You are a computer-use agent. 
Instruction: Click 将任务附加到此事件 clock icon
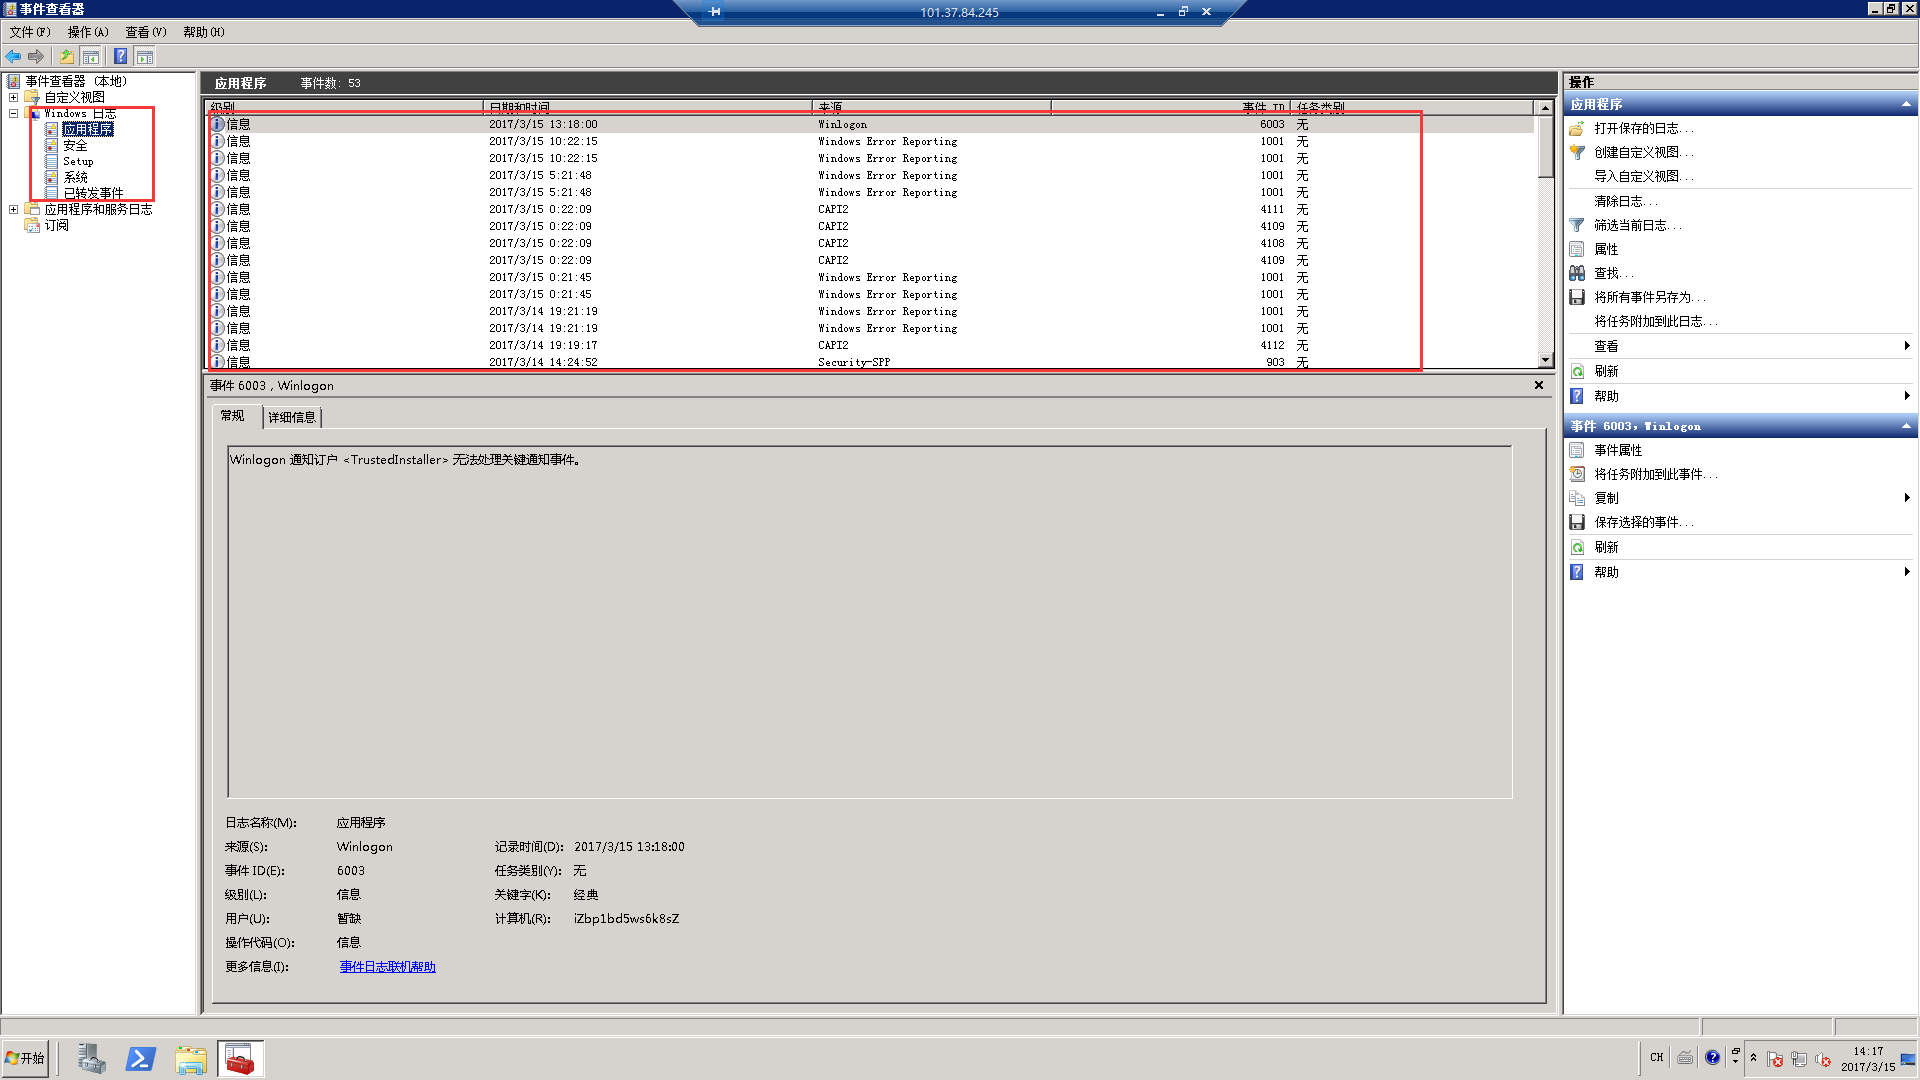pyautogui.click(x=1577, y=474)
